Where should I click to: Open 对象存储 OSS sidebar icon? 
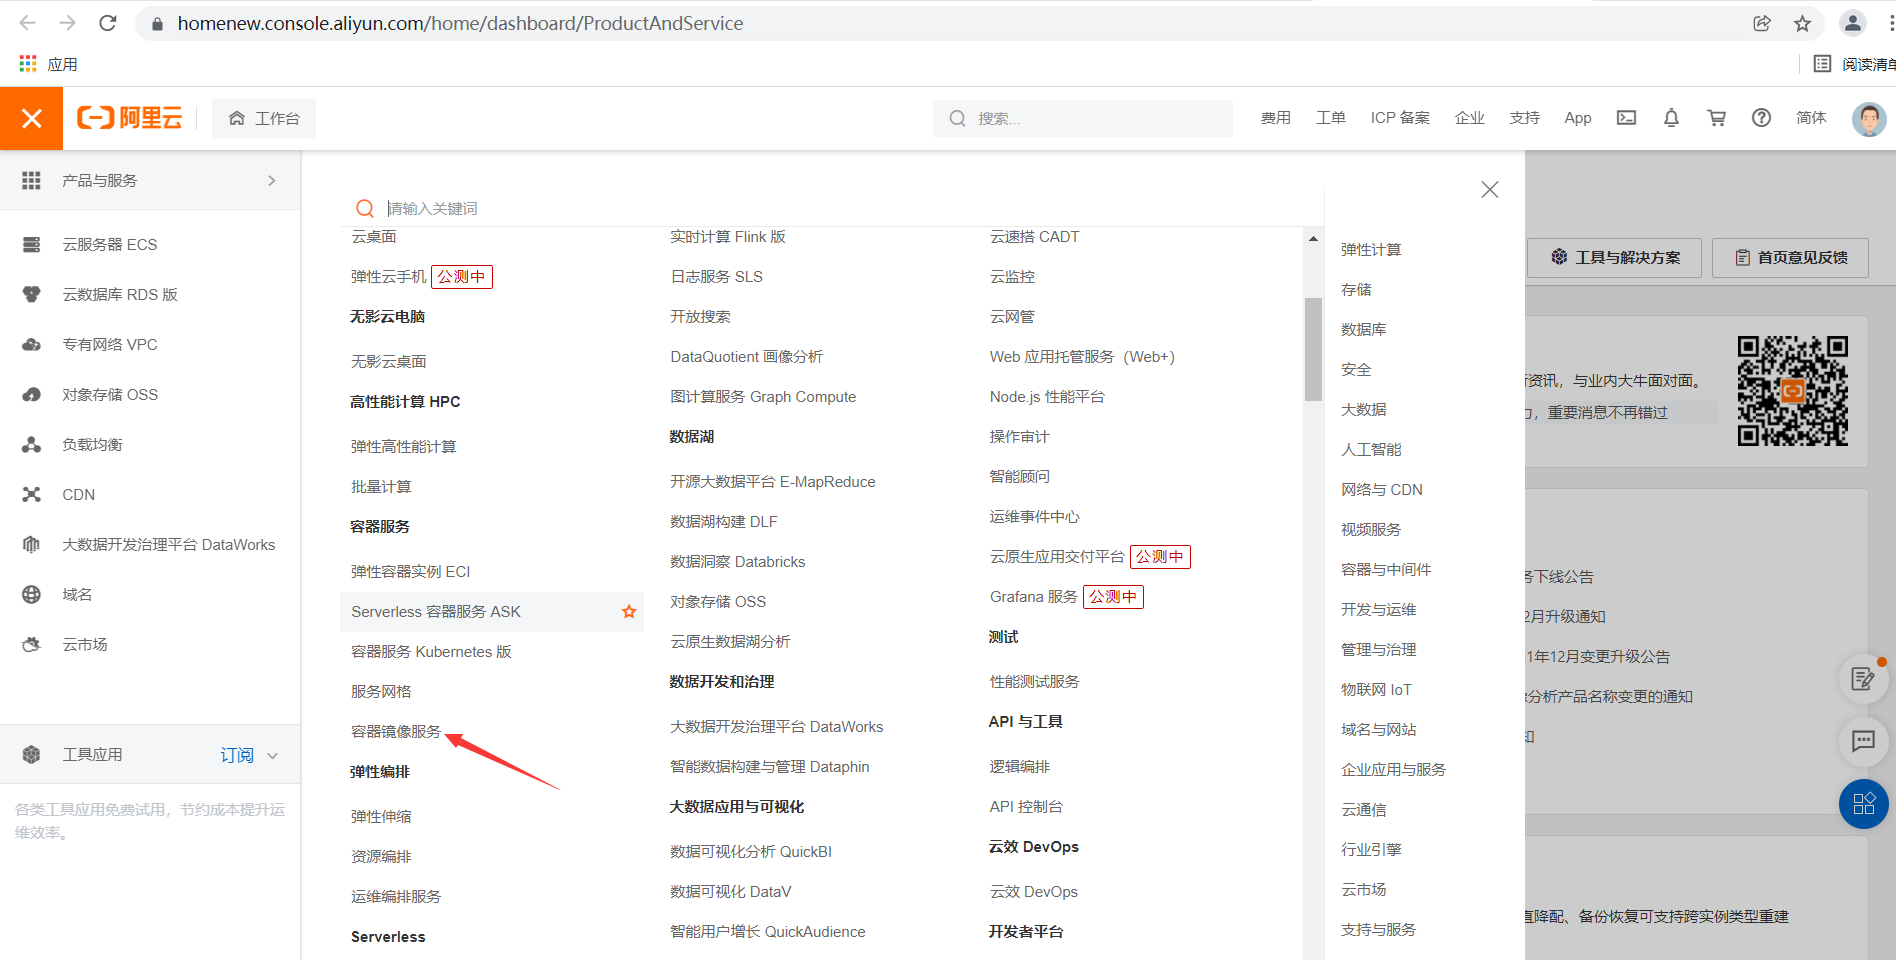click(x=32, y=394)
